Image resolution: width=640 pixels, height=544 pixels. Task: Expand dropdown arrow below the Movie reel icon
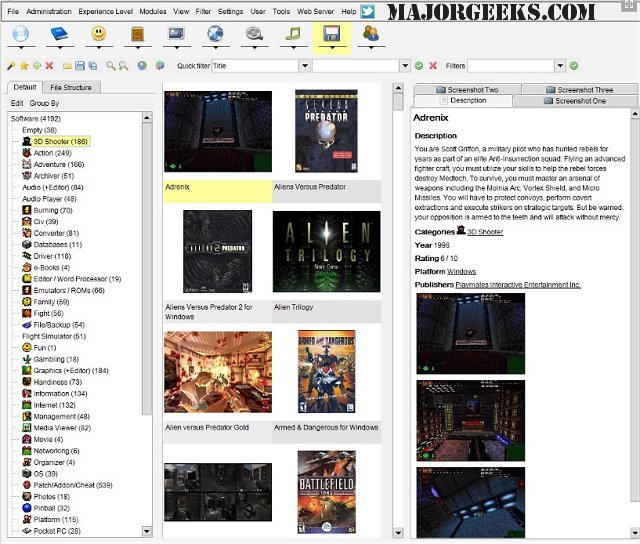point(254,48)
